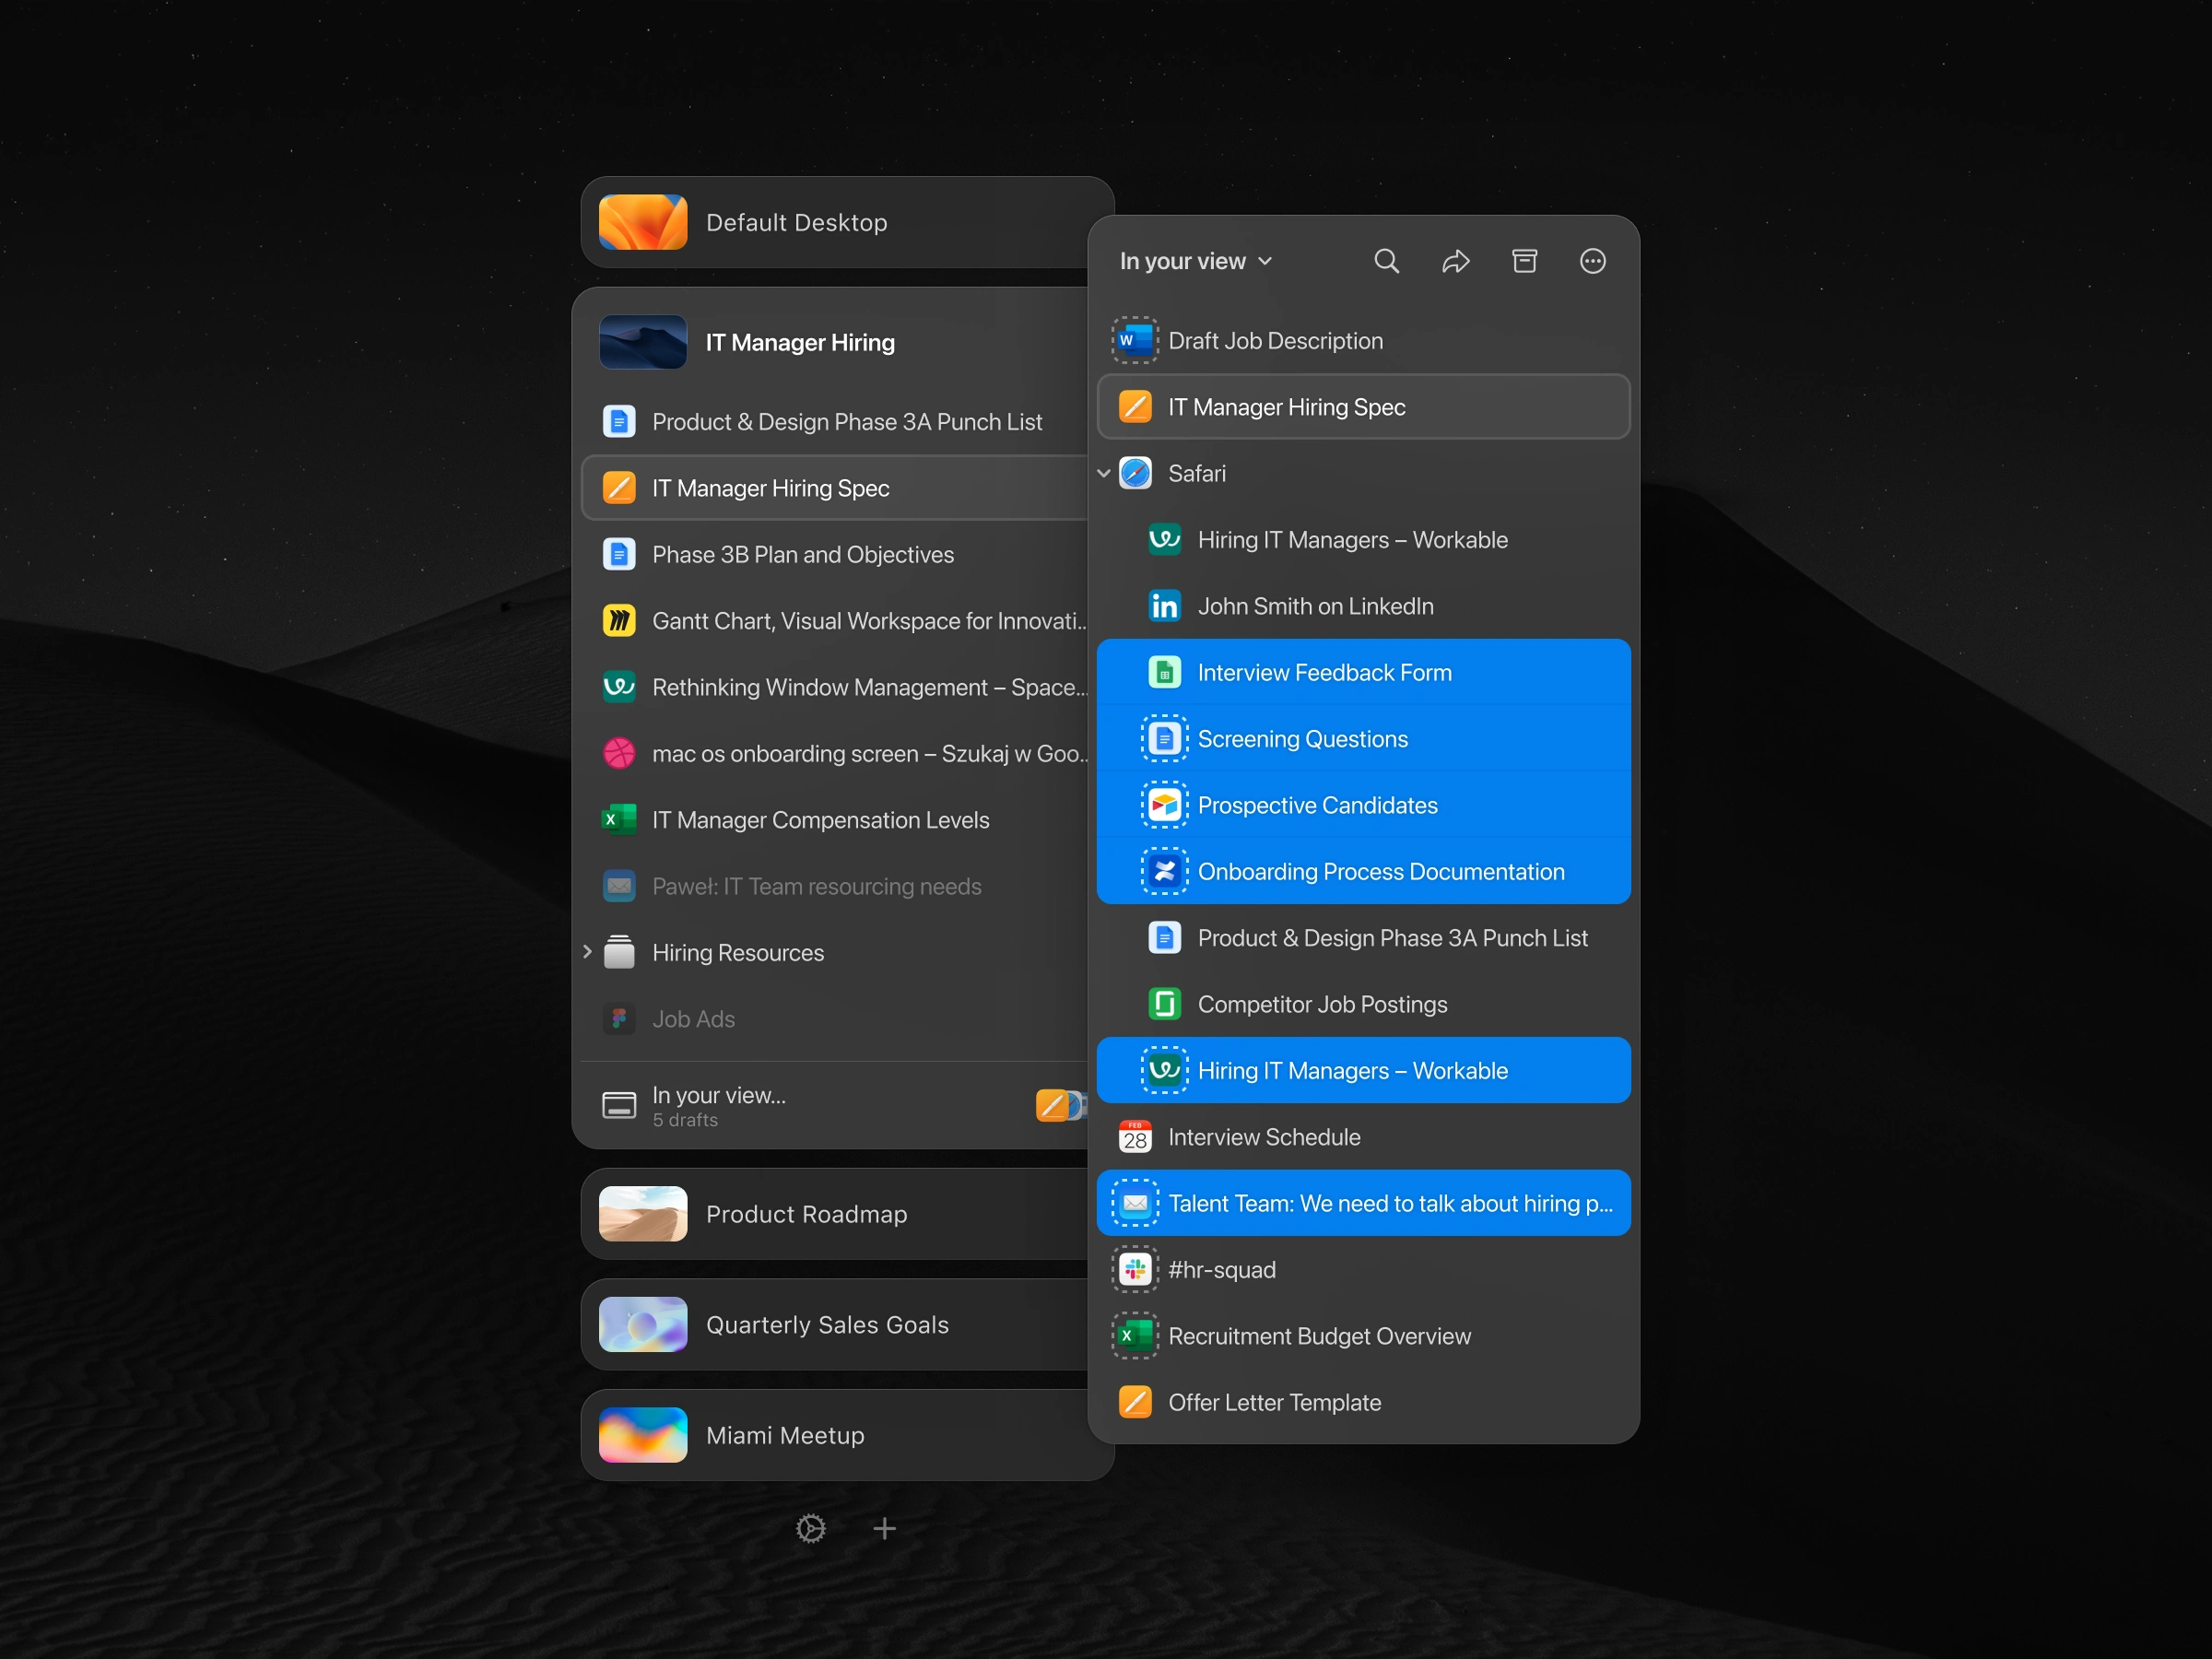
Task: Open the settings gear below the spaces list
Action: 810,1528
